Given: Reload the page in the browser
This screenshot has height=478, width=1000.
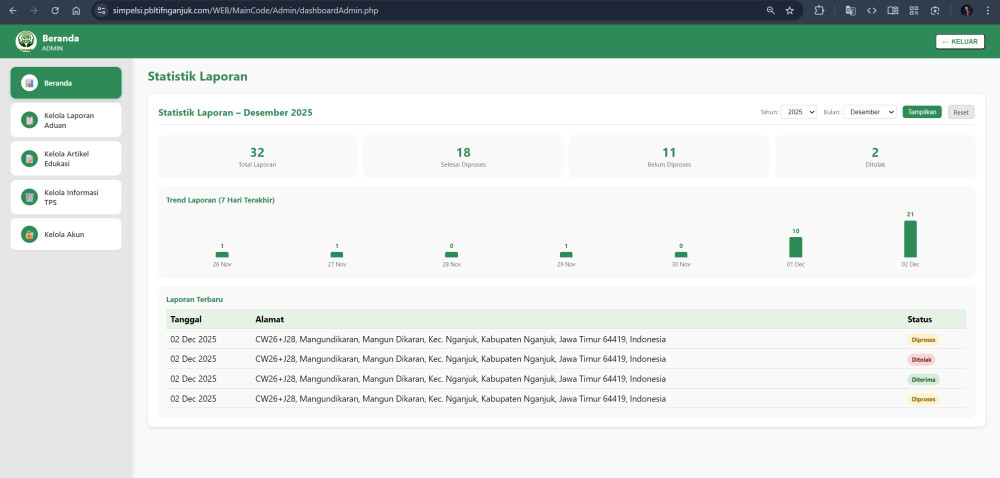Looking at the screenshot, I should [54, 10].
